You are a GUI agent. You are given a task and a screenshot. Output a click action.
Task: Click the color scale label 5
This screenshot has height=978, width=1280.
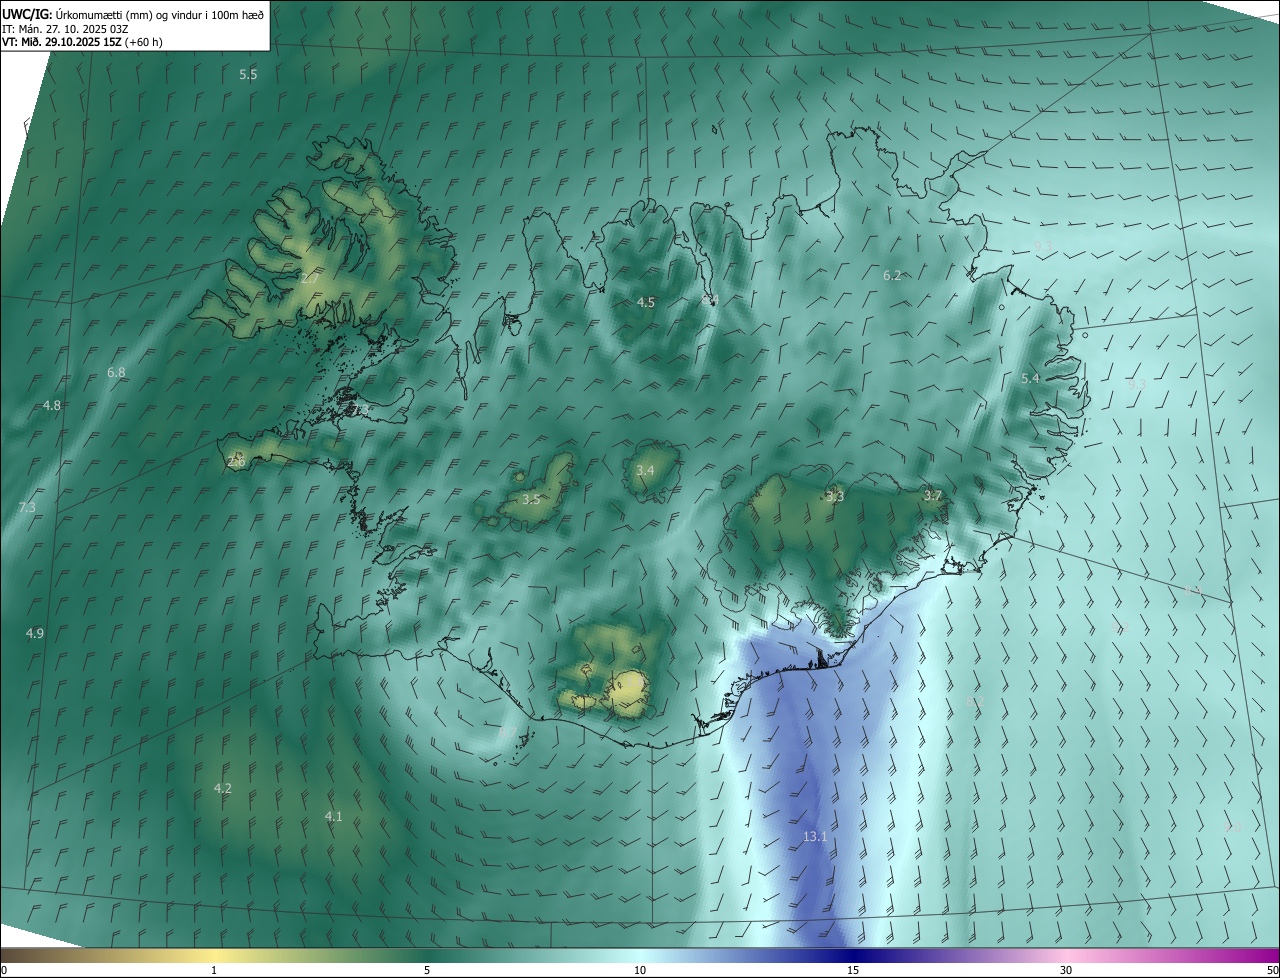[x=427, y=970]
